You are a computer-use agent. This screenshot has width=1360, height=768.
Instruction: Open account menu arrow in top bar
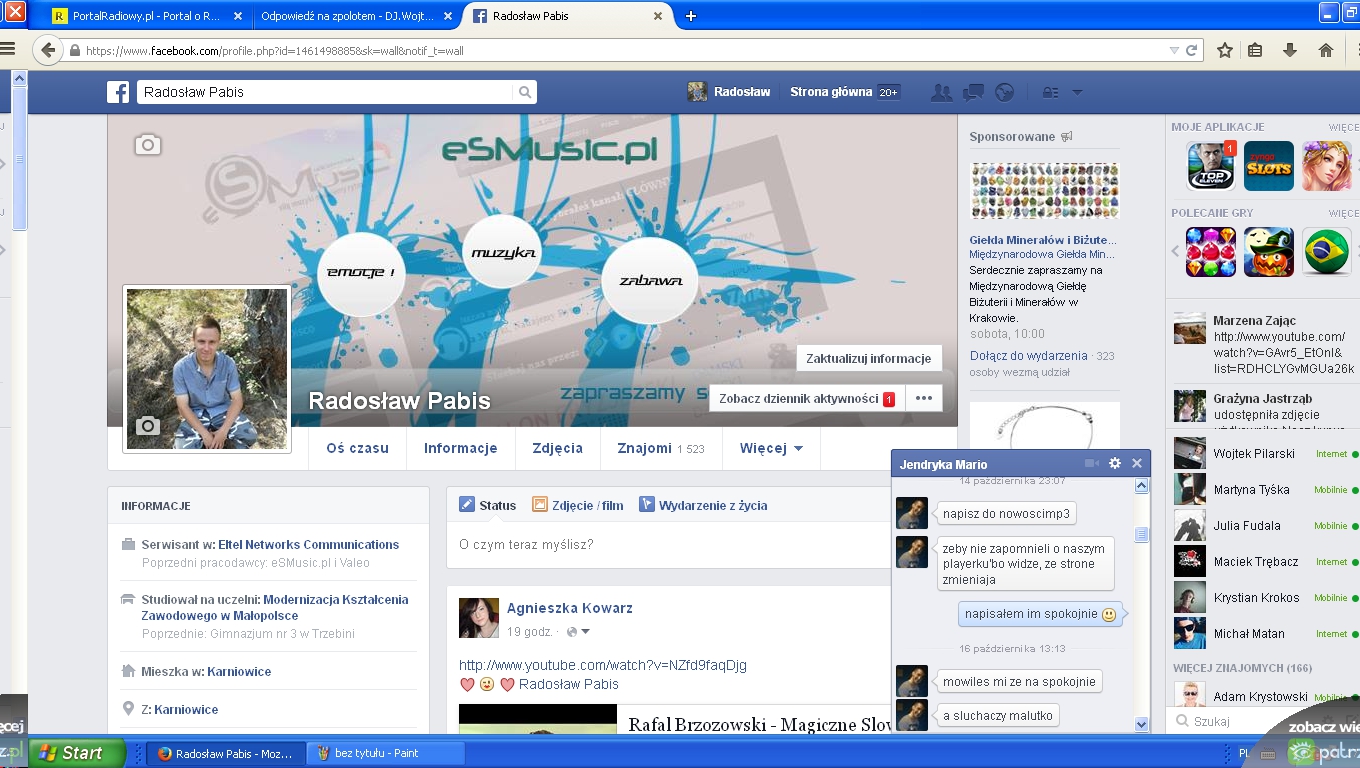point(1077,92)
